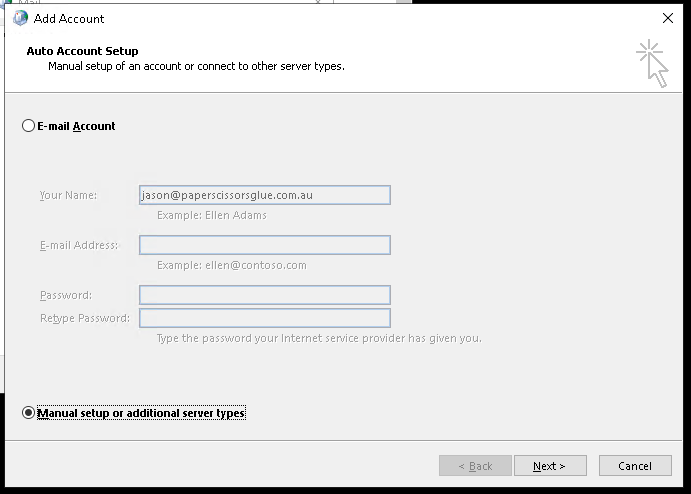Screen dimensions: 691x494
Task: Click the 'Example: ellen@contoso.com' hint text
Action: coord(231,265)
